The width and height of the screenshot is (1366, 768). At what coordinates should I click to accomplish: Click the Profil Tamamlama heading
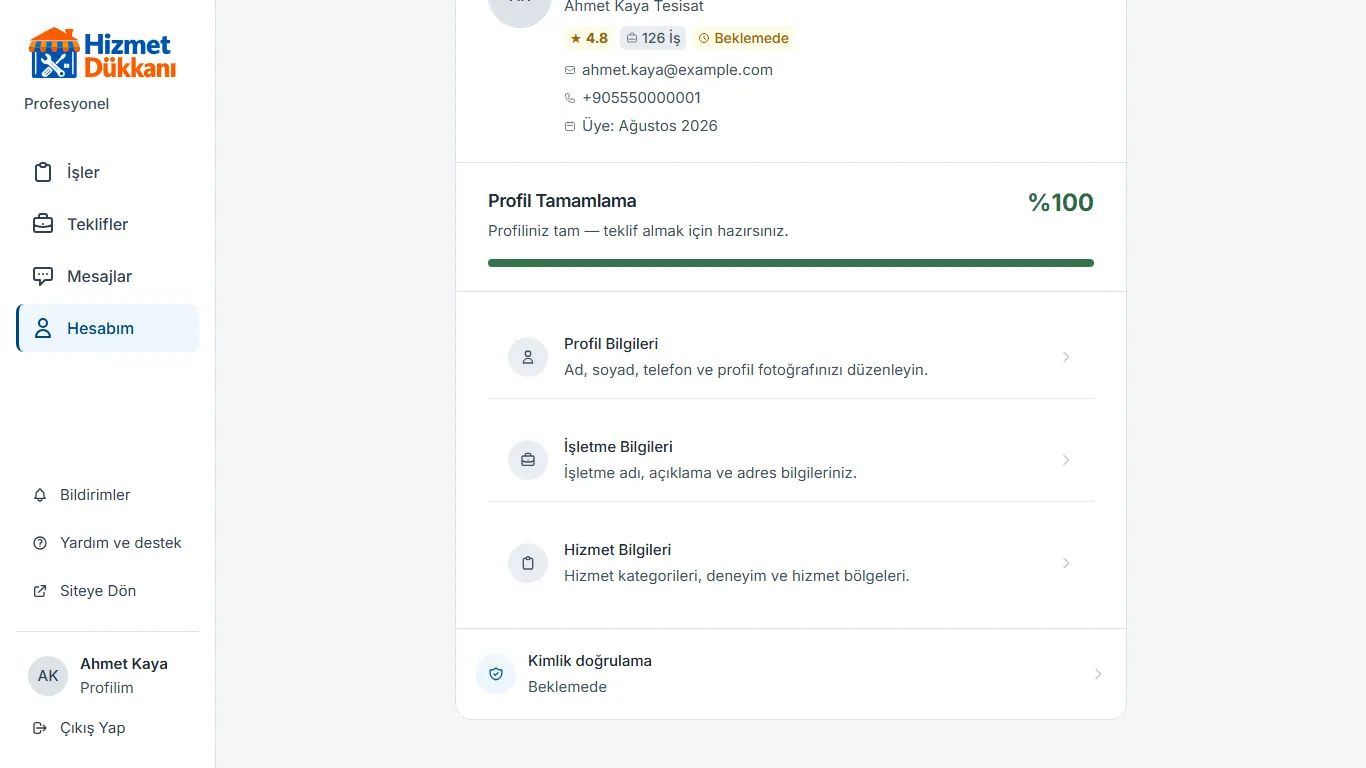[562, 201]
